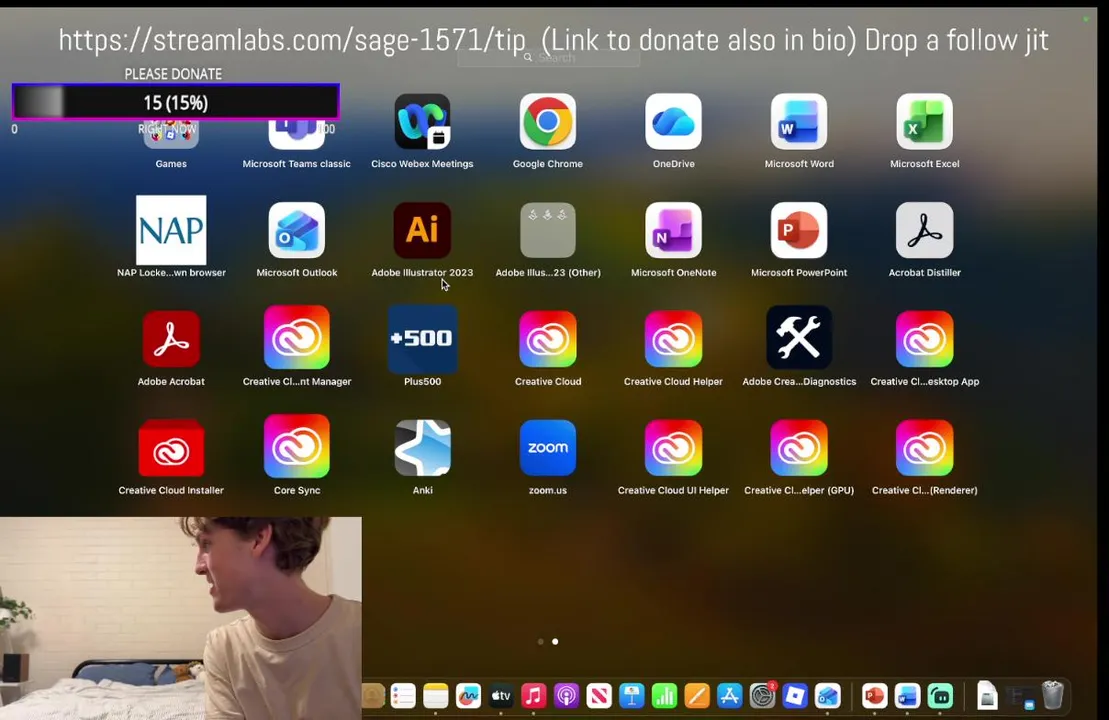
Task: Launch Anki flashcards app
Action: tap(422, 448)
